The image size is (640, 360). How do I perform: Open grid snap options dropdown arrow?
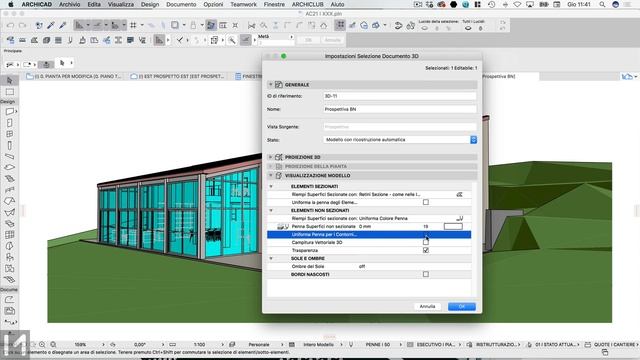(x=142, y=25)
